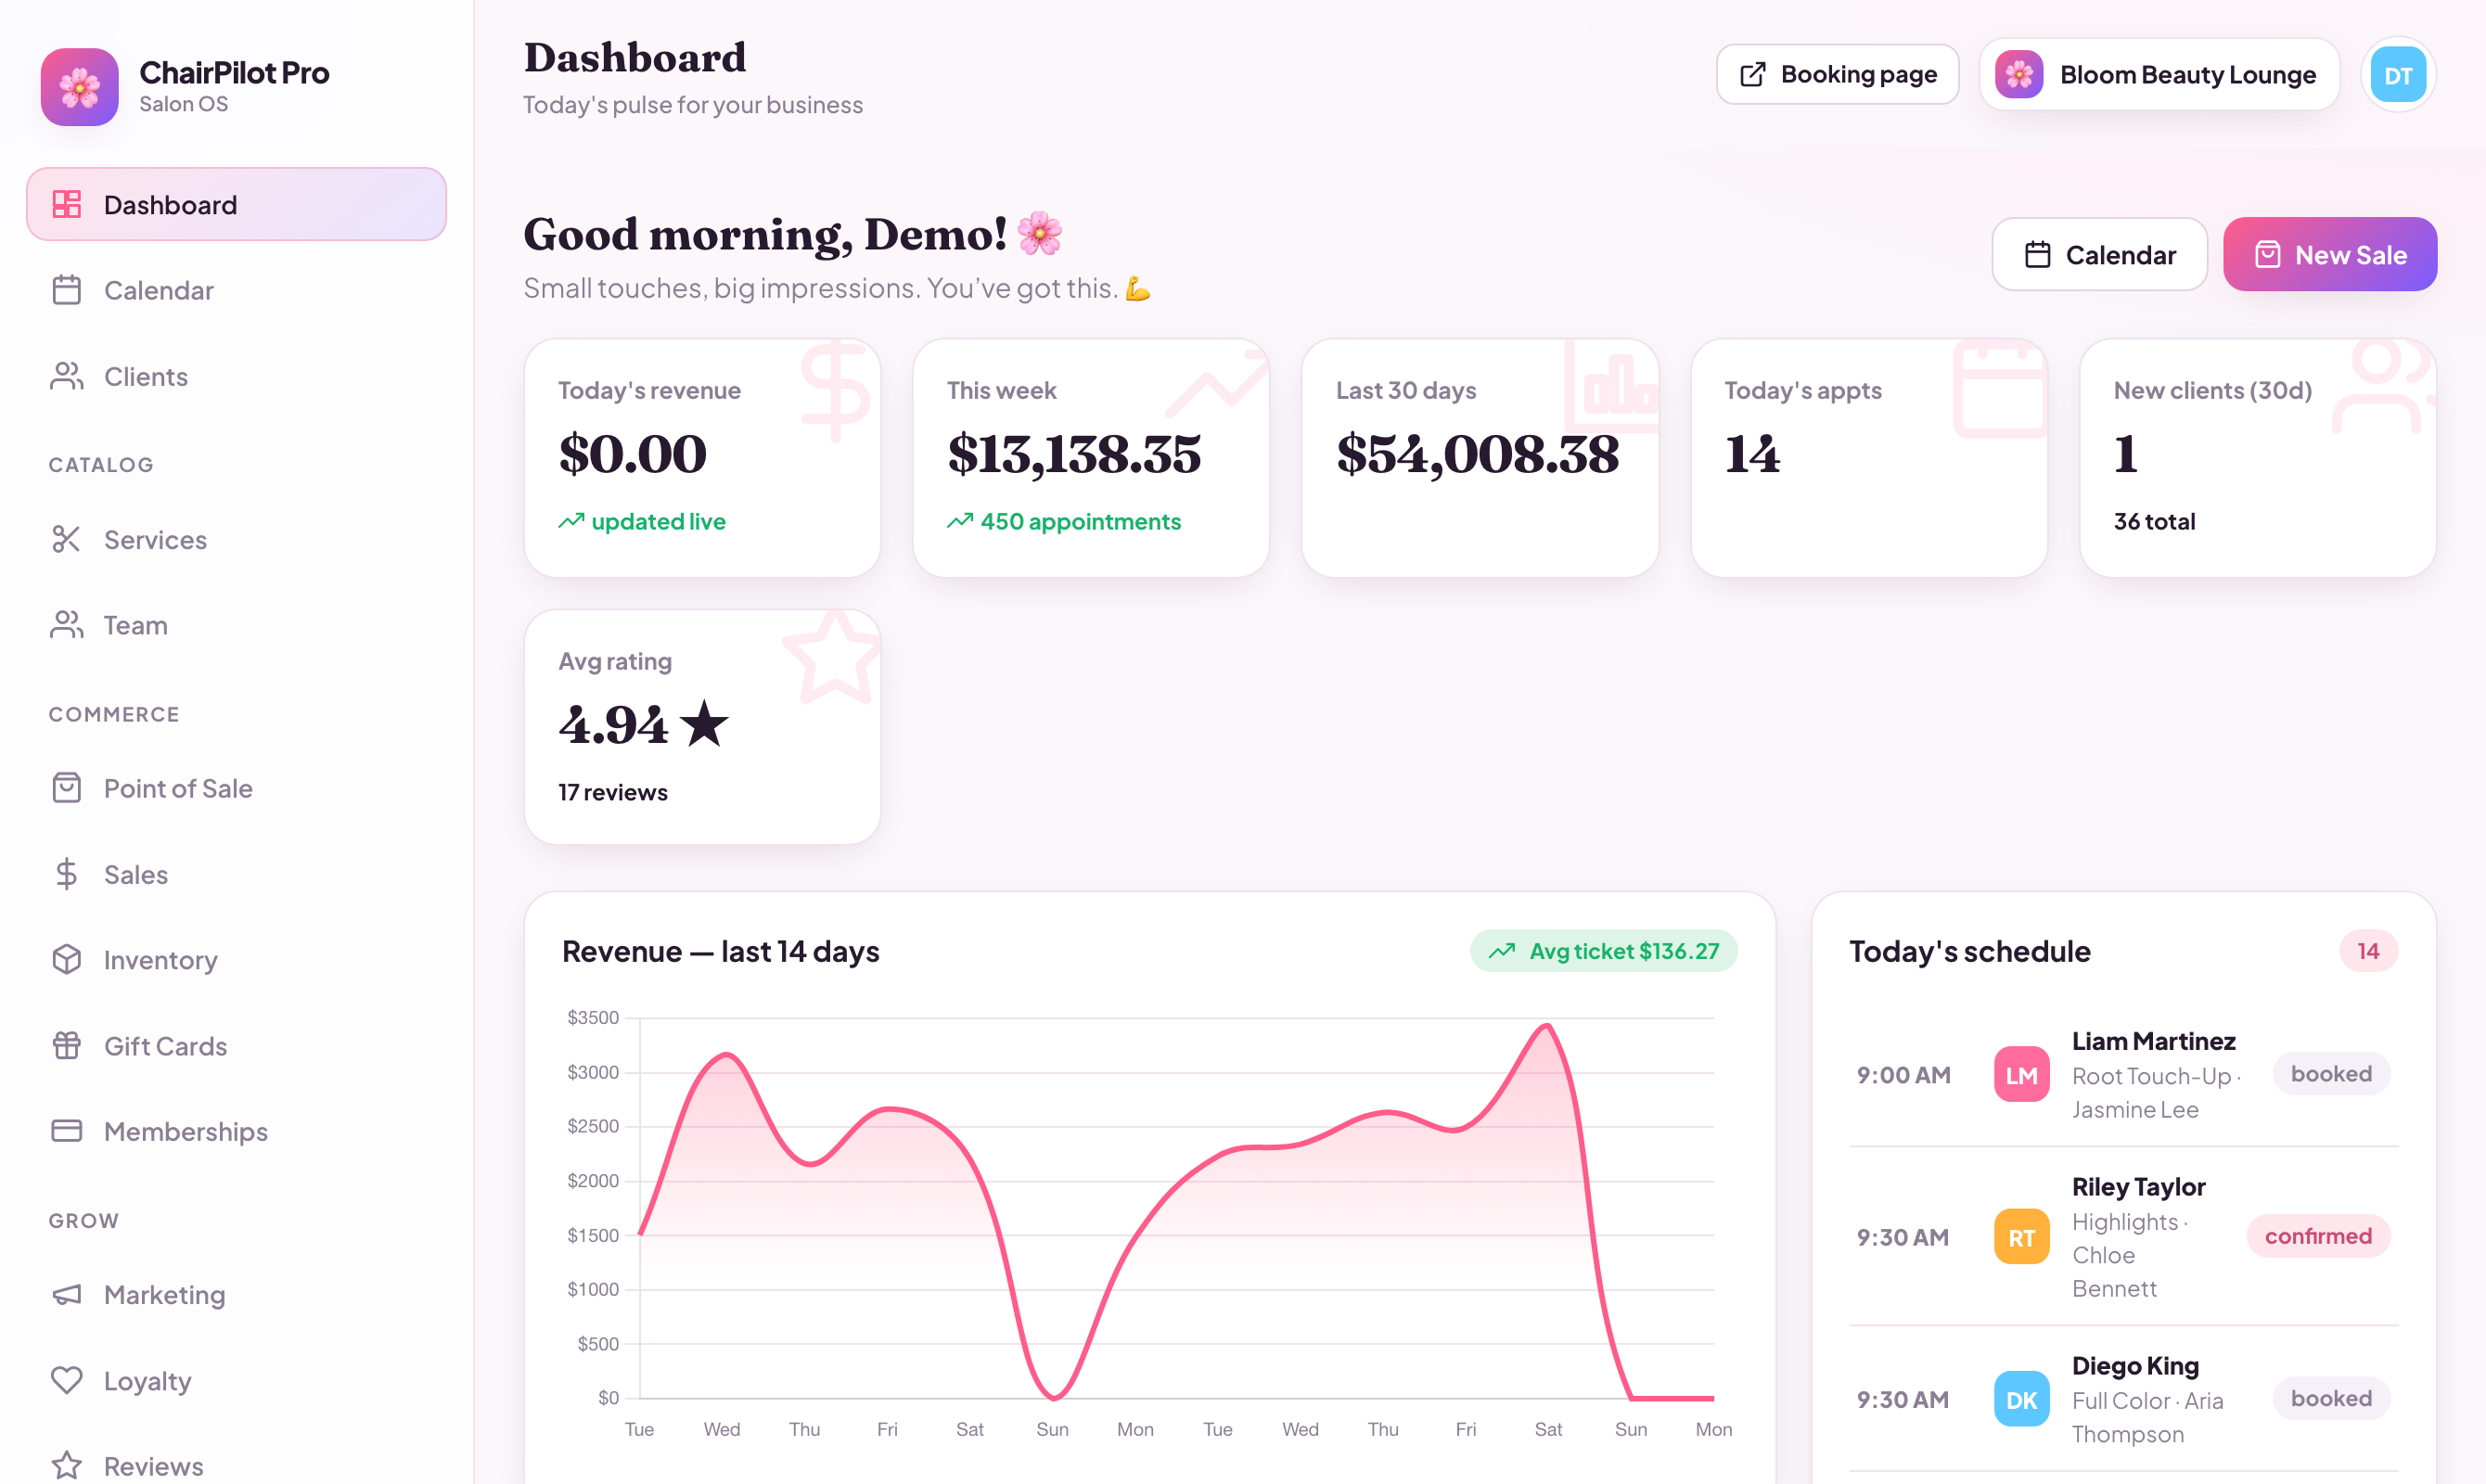Click the Calendar icon in the sidebar
Screen dimensions: 2486x1484
click(67, 290)
